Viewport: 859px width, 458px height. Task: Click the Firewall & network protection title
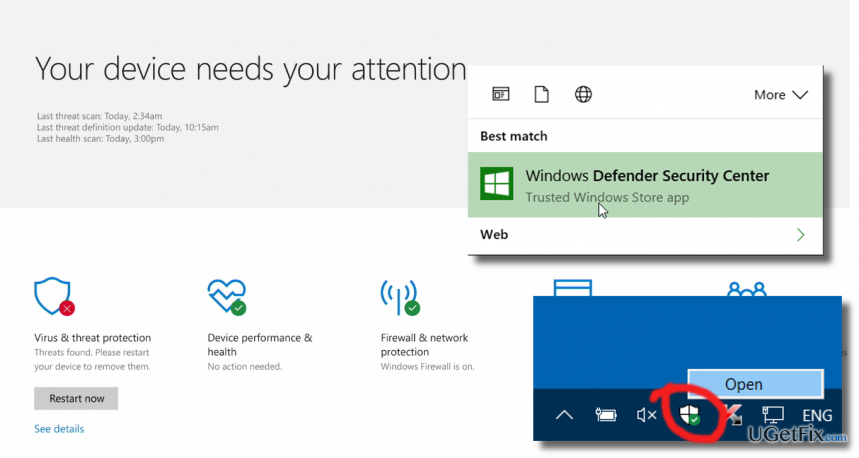[424, 345]
